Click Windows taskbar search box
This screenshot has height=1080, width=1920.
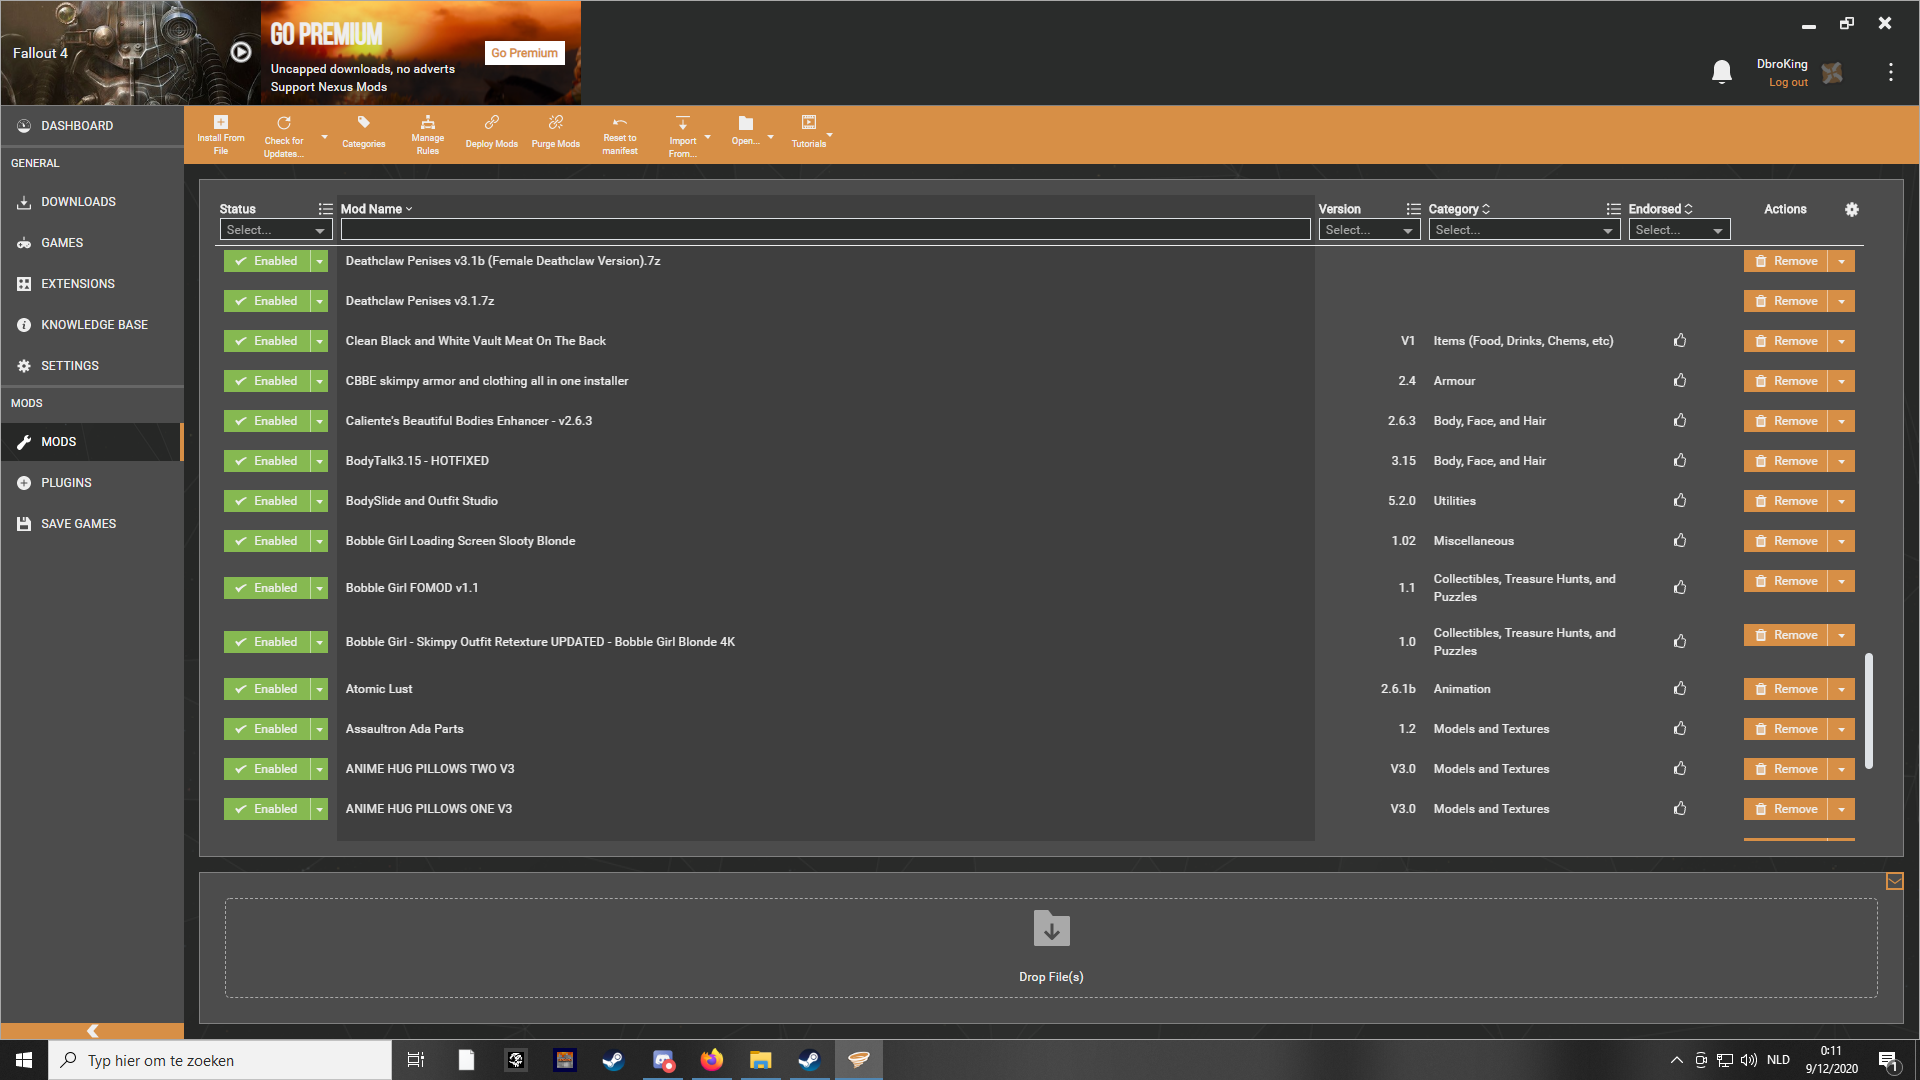coord(220,1060)
